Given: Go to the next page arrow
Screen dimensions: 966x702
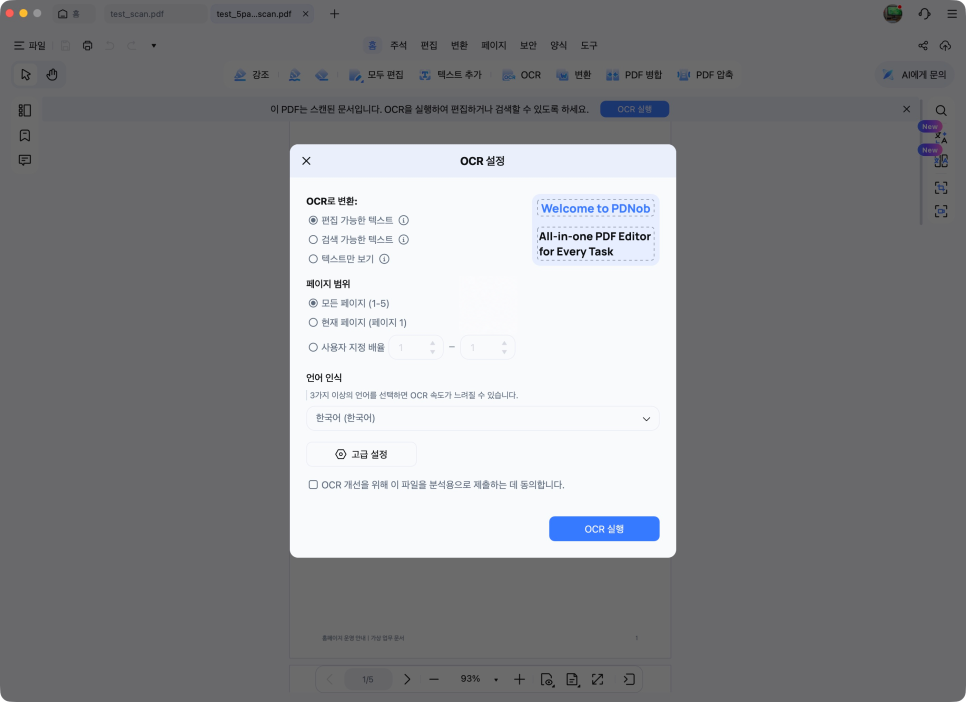Looking at the screenshot, I should (407, 679).
